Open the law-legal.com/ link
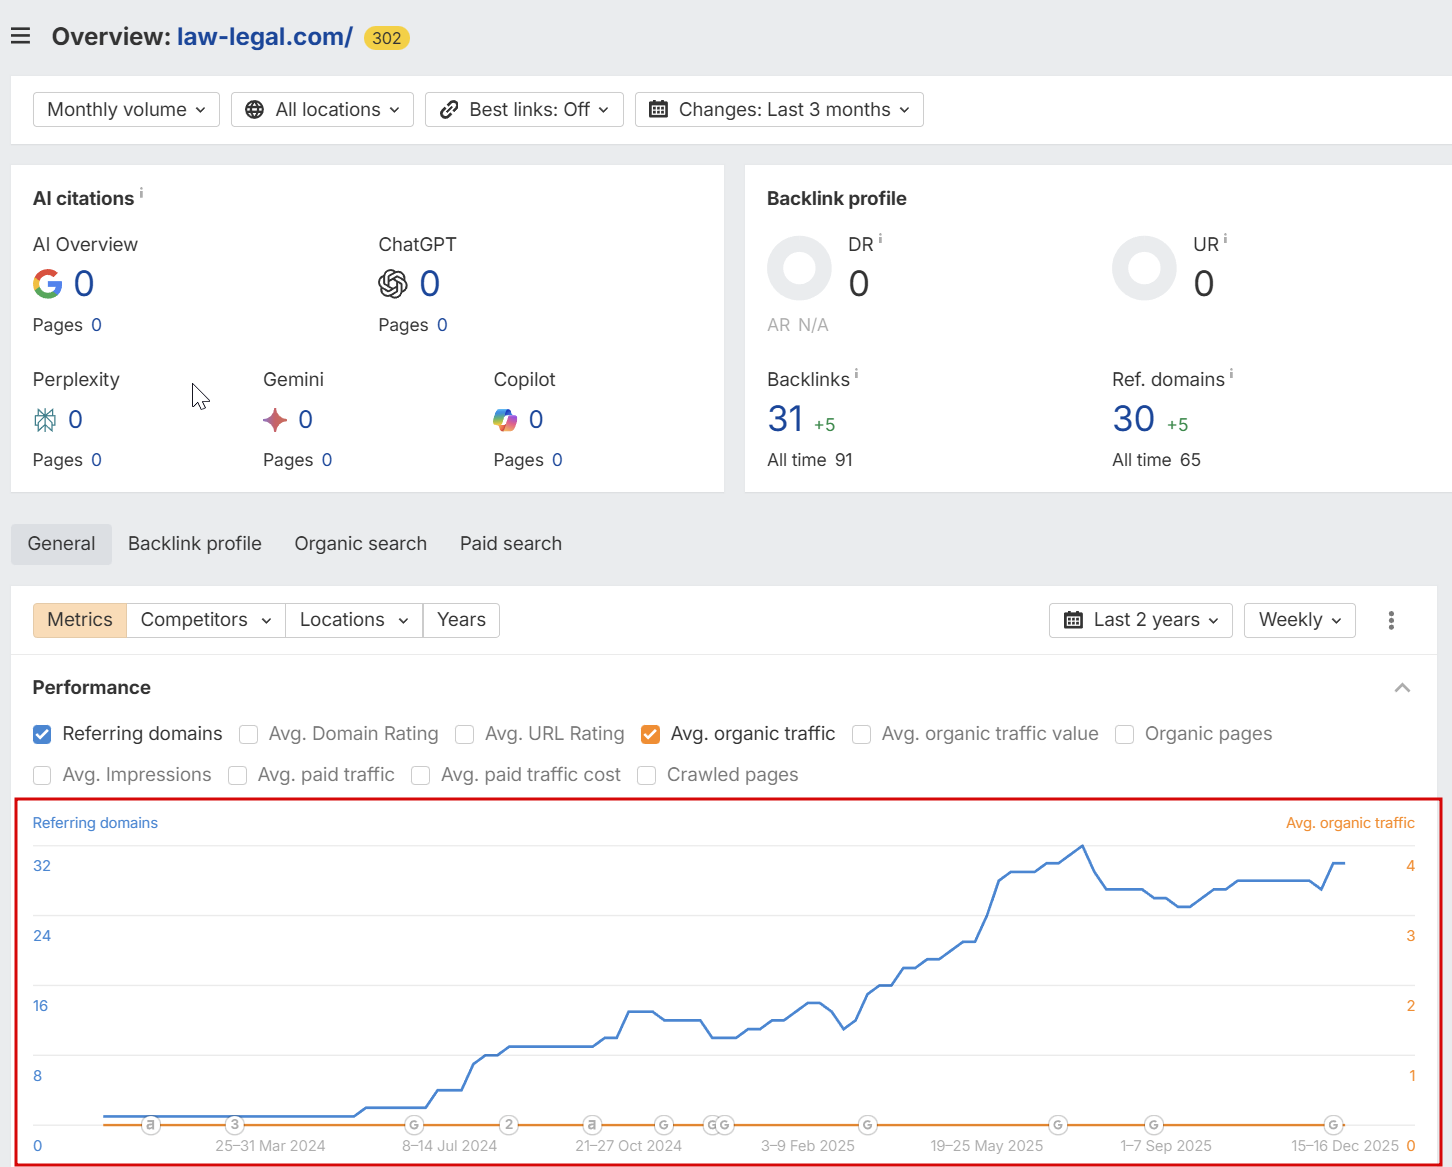Screen dimensions: 1452x1167 tap(264, 37)
